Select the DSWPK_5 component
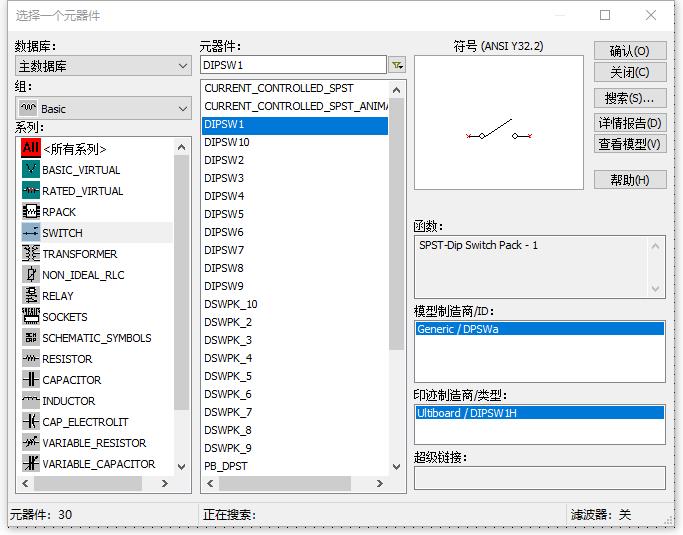Viewport: 683px width, 535px height. 295,376
